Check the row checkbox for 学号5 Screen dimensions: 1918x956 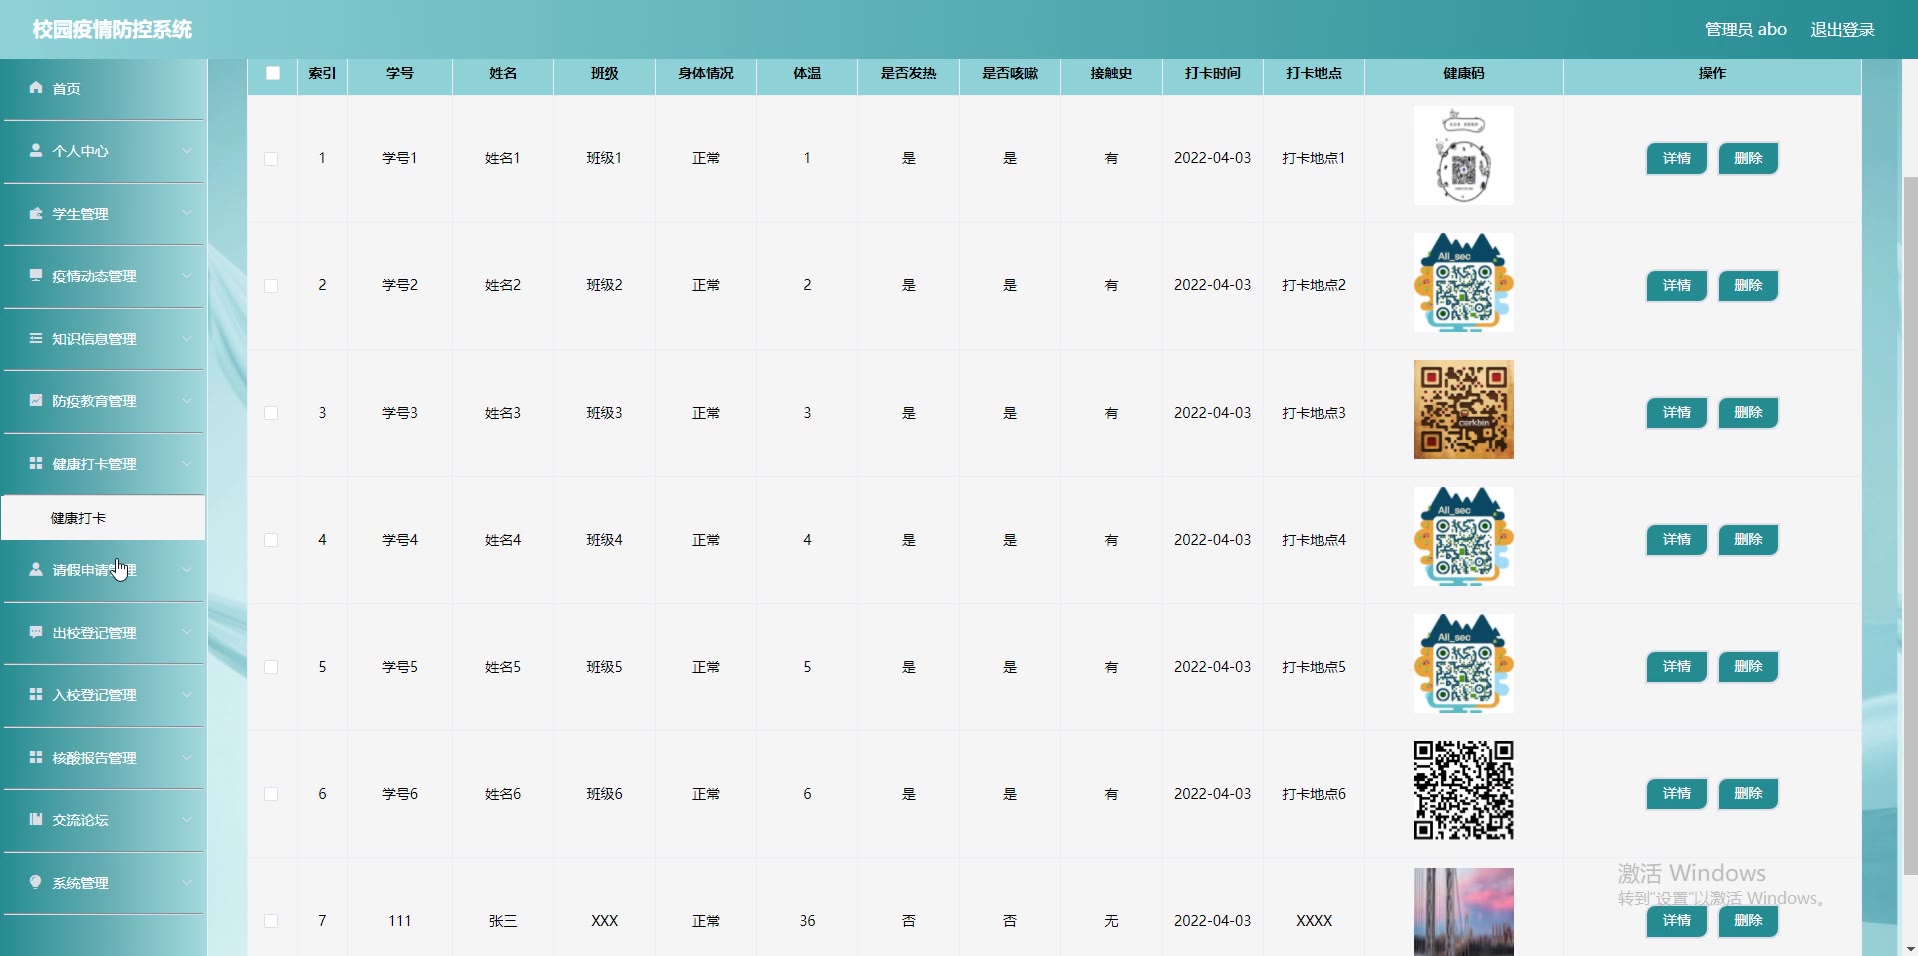tap(271, 667)
